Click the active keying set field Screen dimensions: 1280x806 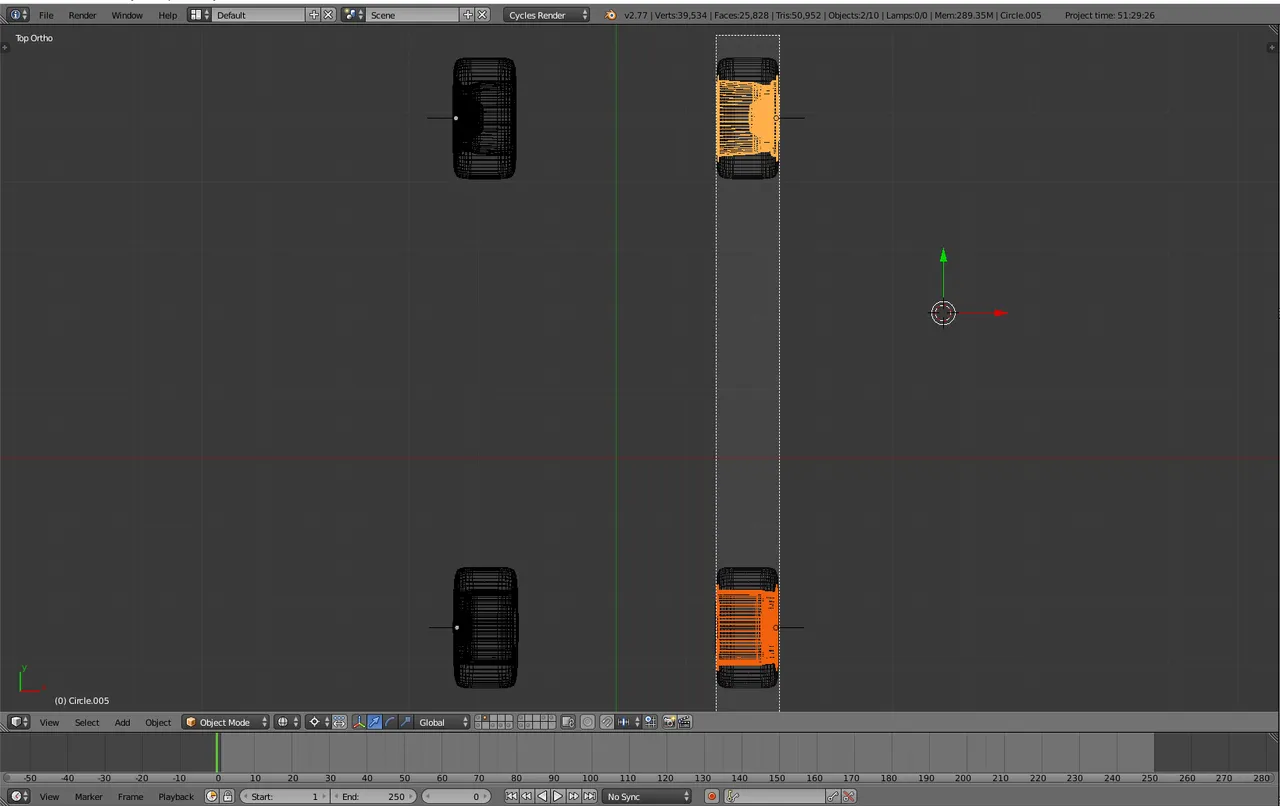(775, 796)
